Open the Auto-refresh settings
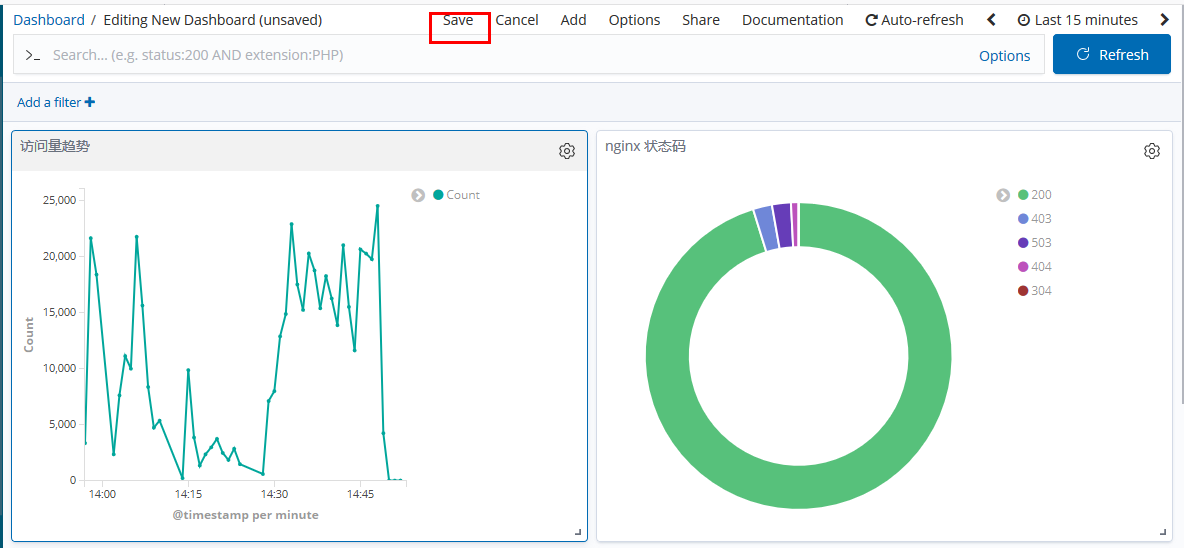The height and width of the screenshot is (548, 1184). pyautogui.click(x=914, y=20)
